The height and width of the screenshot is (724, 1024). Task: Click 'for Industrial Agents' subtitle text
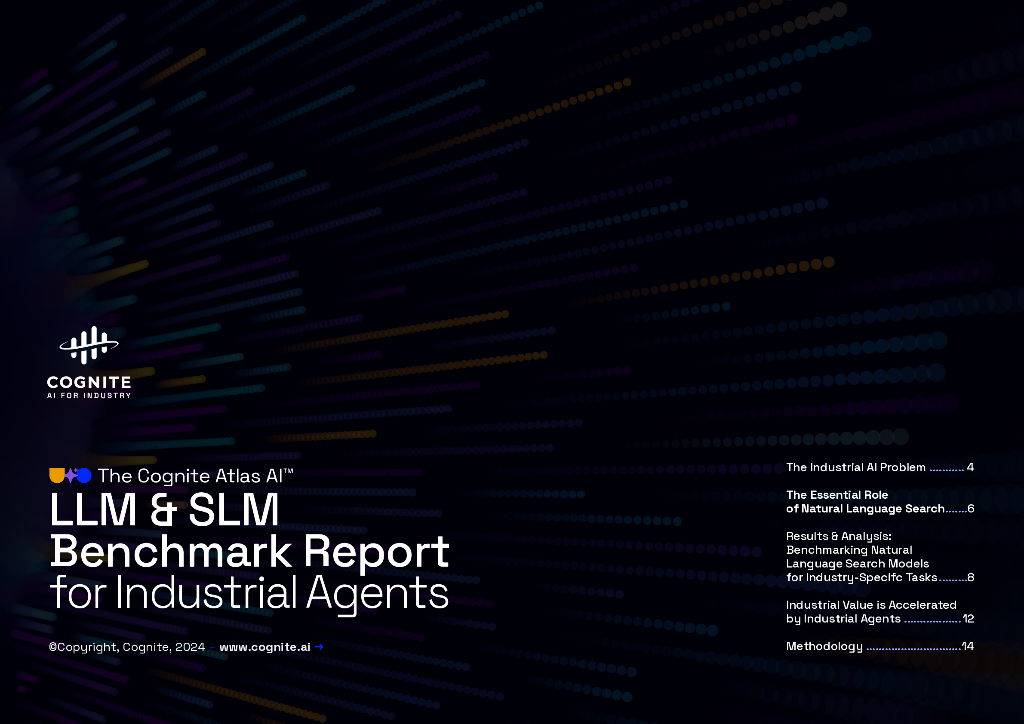249,593
